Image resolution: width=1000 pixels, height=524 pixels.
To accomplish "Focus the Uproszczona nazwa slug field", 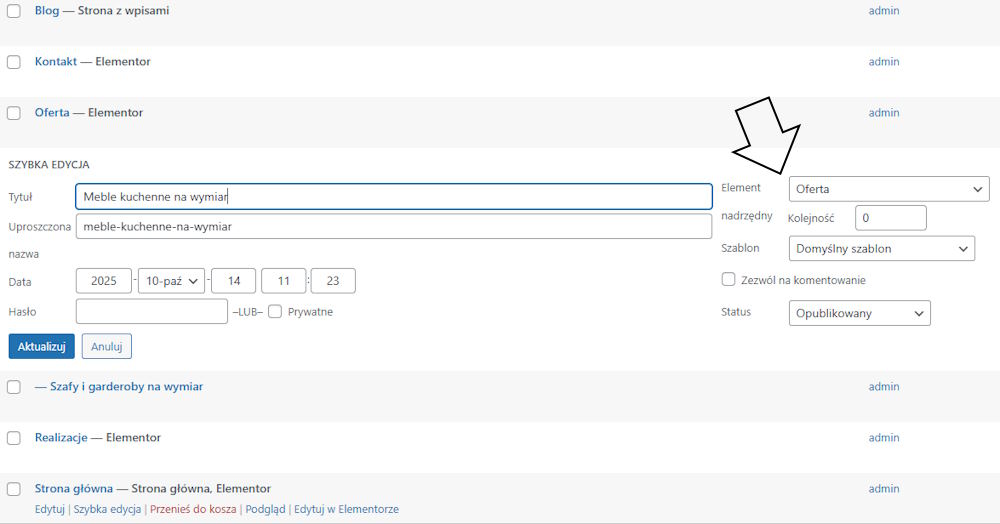I will [393, 227].
